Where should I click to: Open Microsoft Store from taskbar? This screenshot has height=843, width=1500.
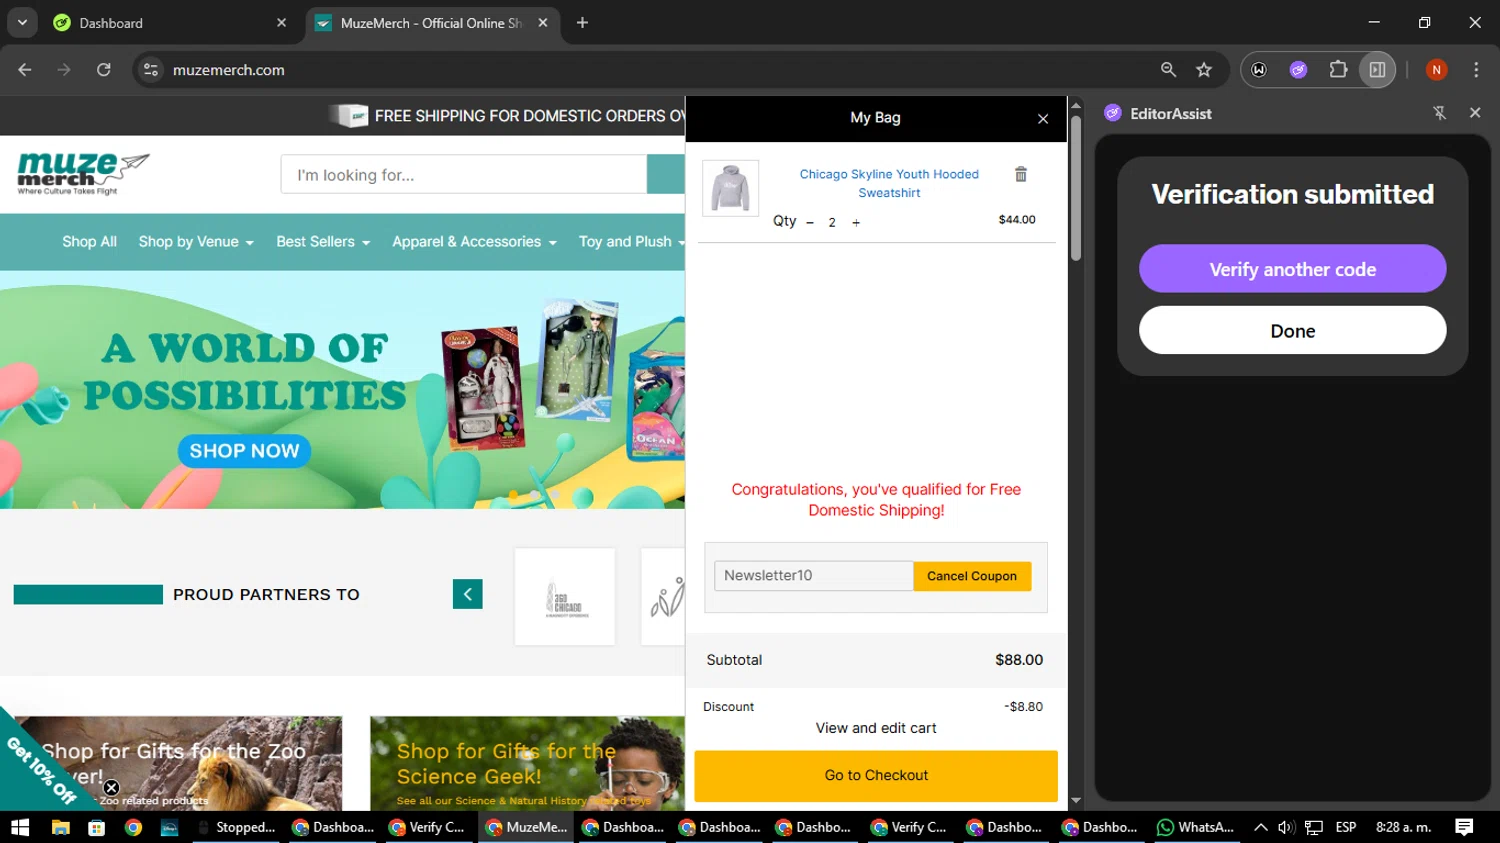pos(96,827)
